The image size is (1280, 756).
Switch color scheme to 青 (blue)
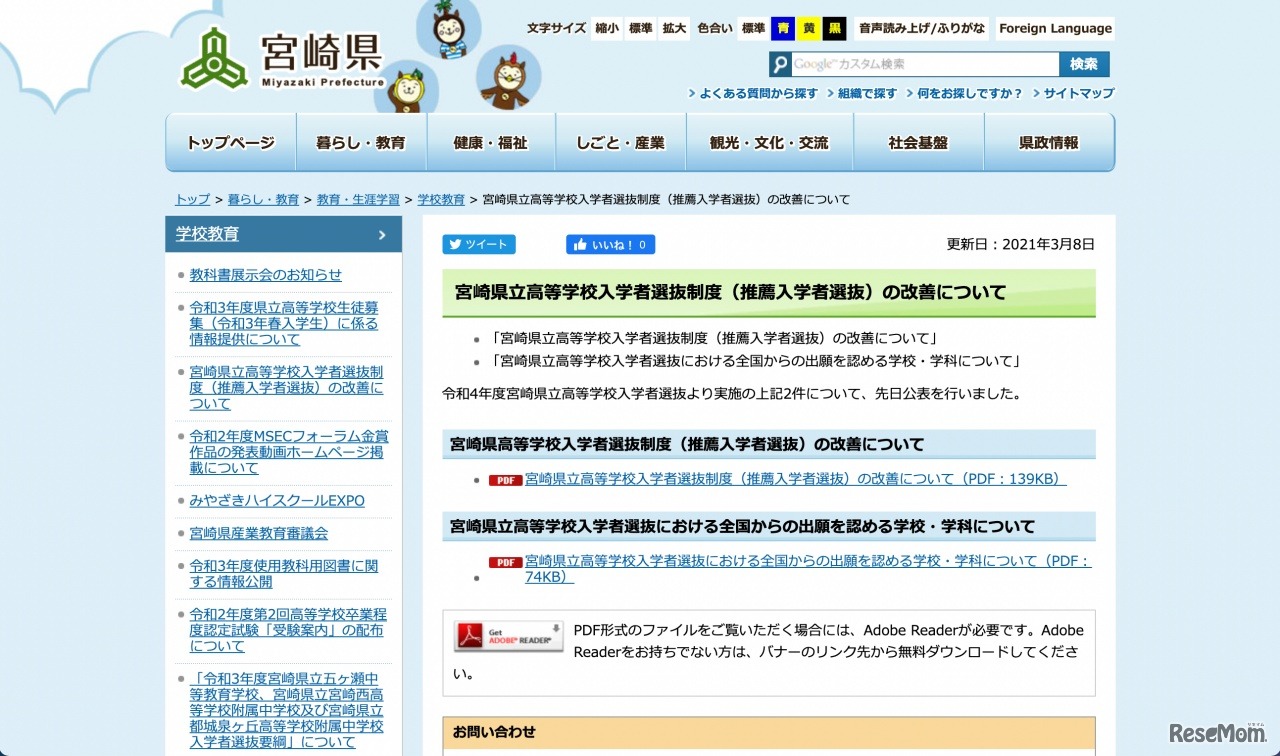tap(782, 28)
